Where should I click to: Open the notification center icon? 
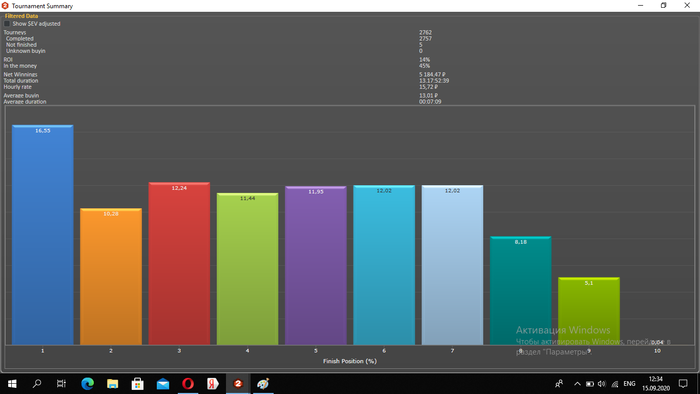point(683,384)
